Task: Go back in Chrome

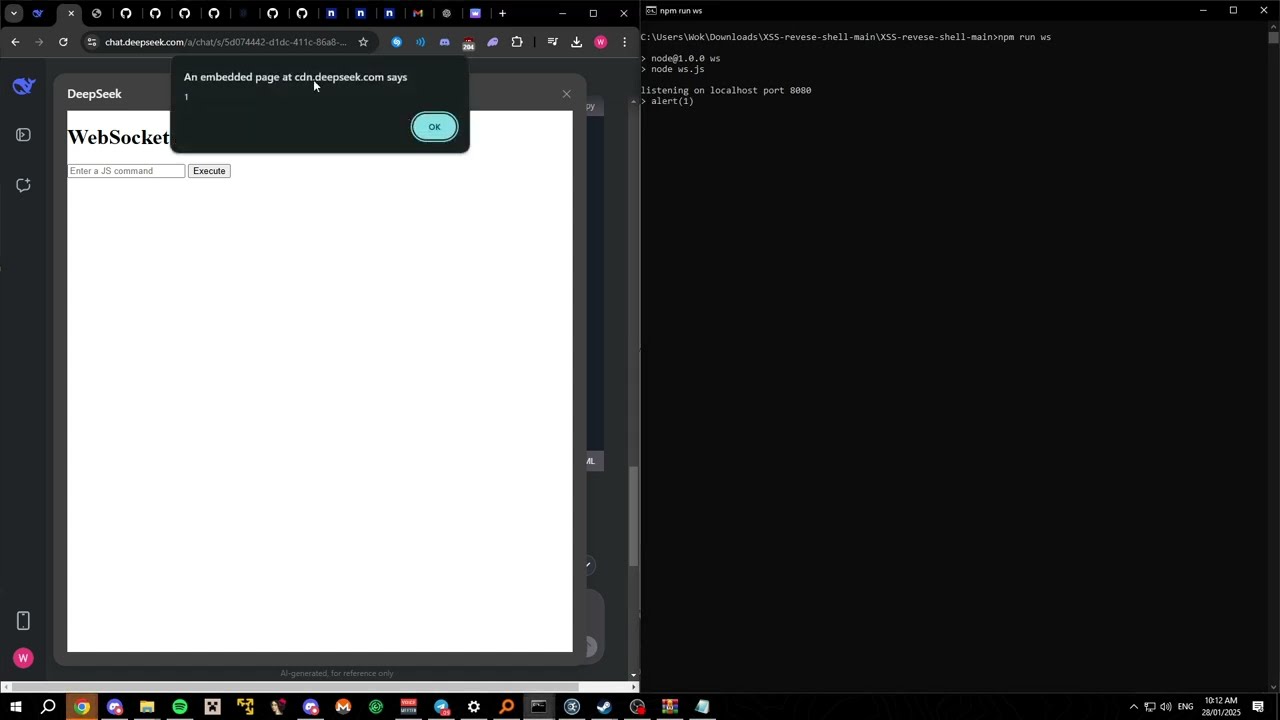Action: (15, 42)
